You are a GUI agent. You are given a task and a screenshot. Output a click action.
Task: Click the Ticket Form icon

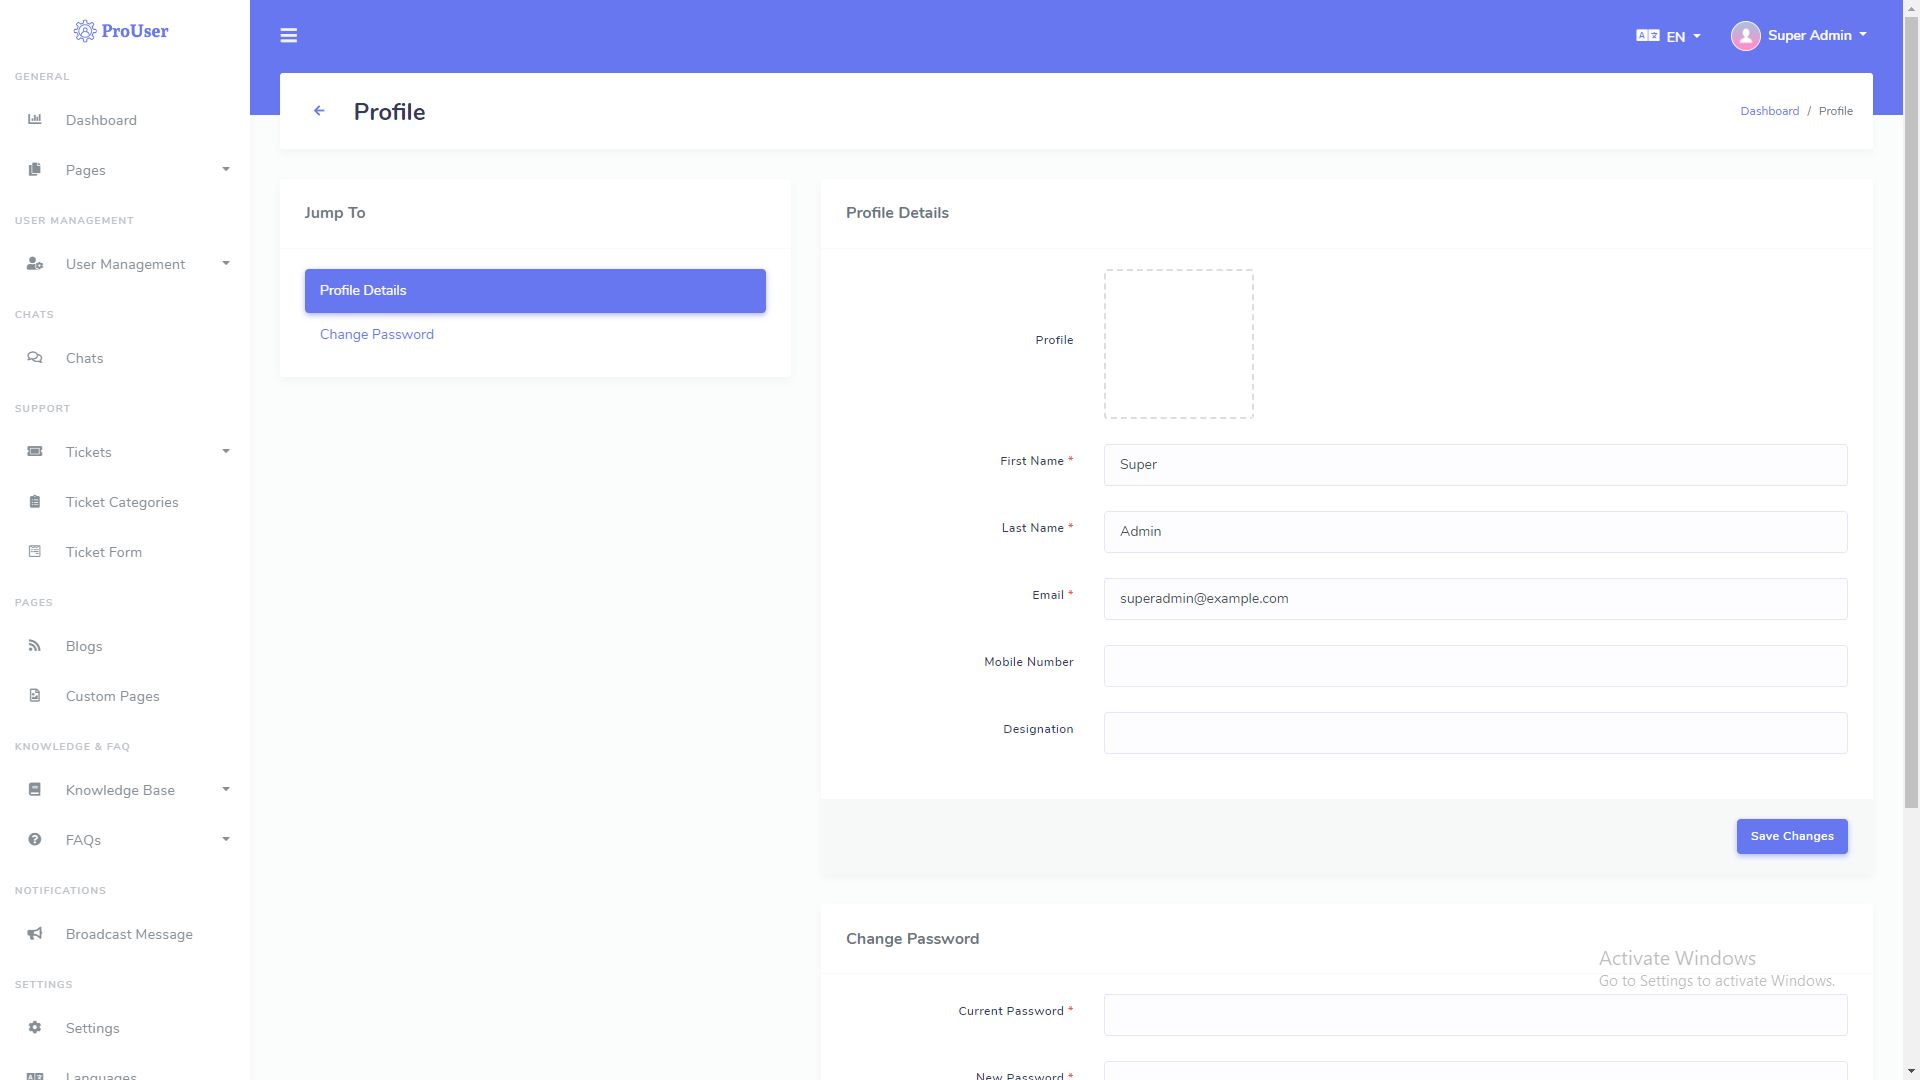[35, 551]
